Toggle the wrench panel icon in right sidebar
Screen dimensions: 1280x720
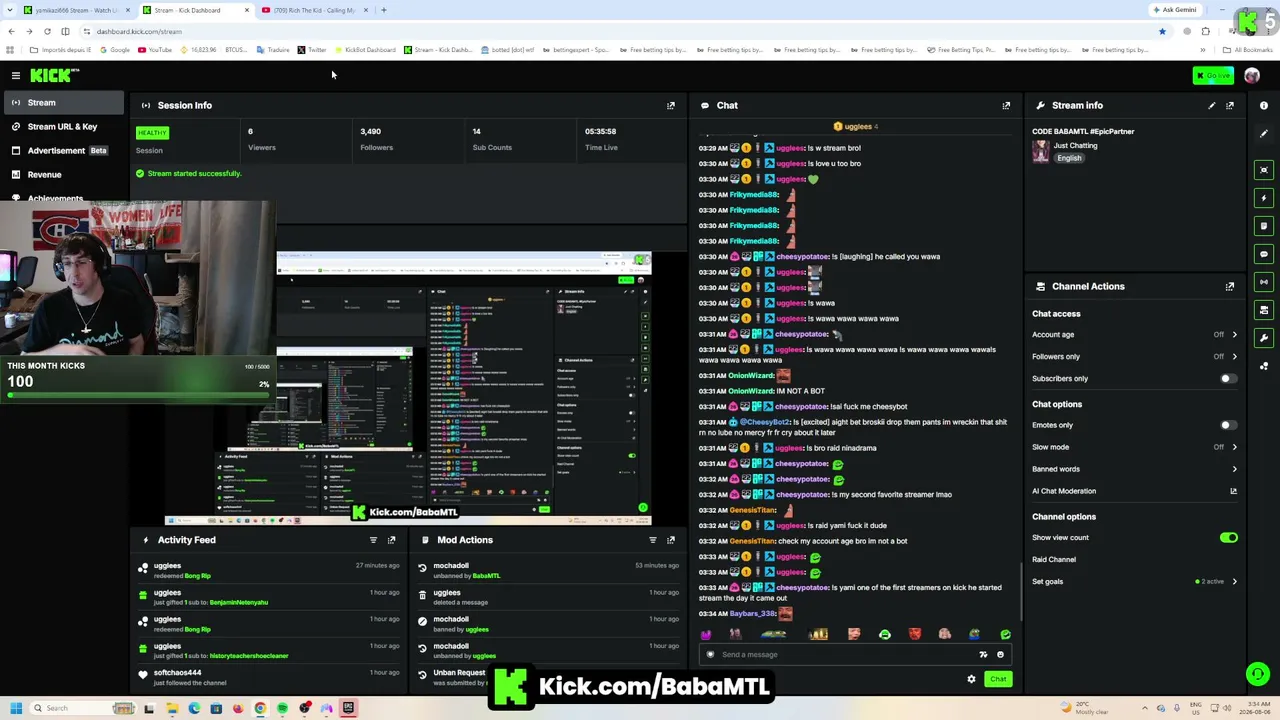coord(1264,338)
